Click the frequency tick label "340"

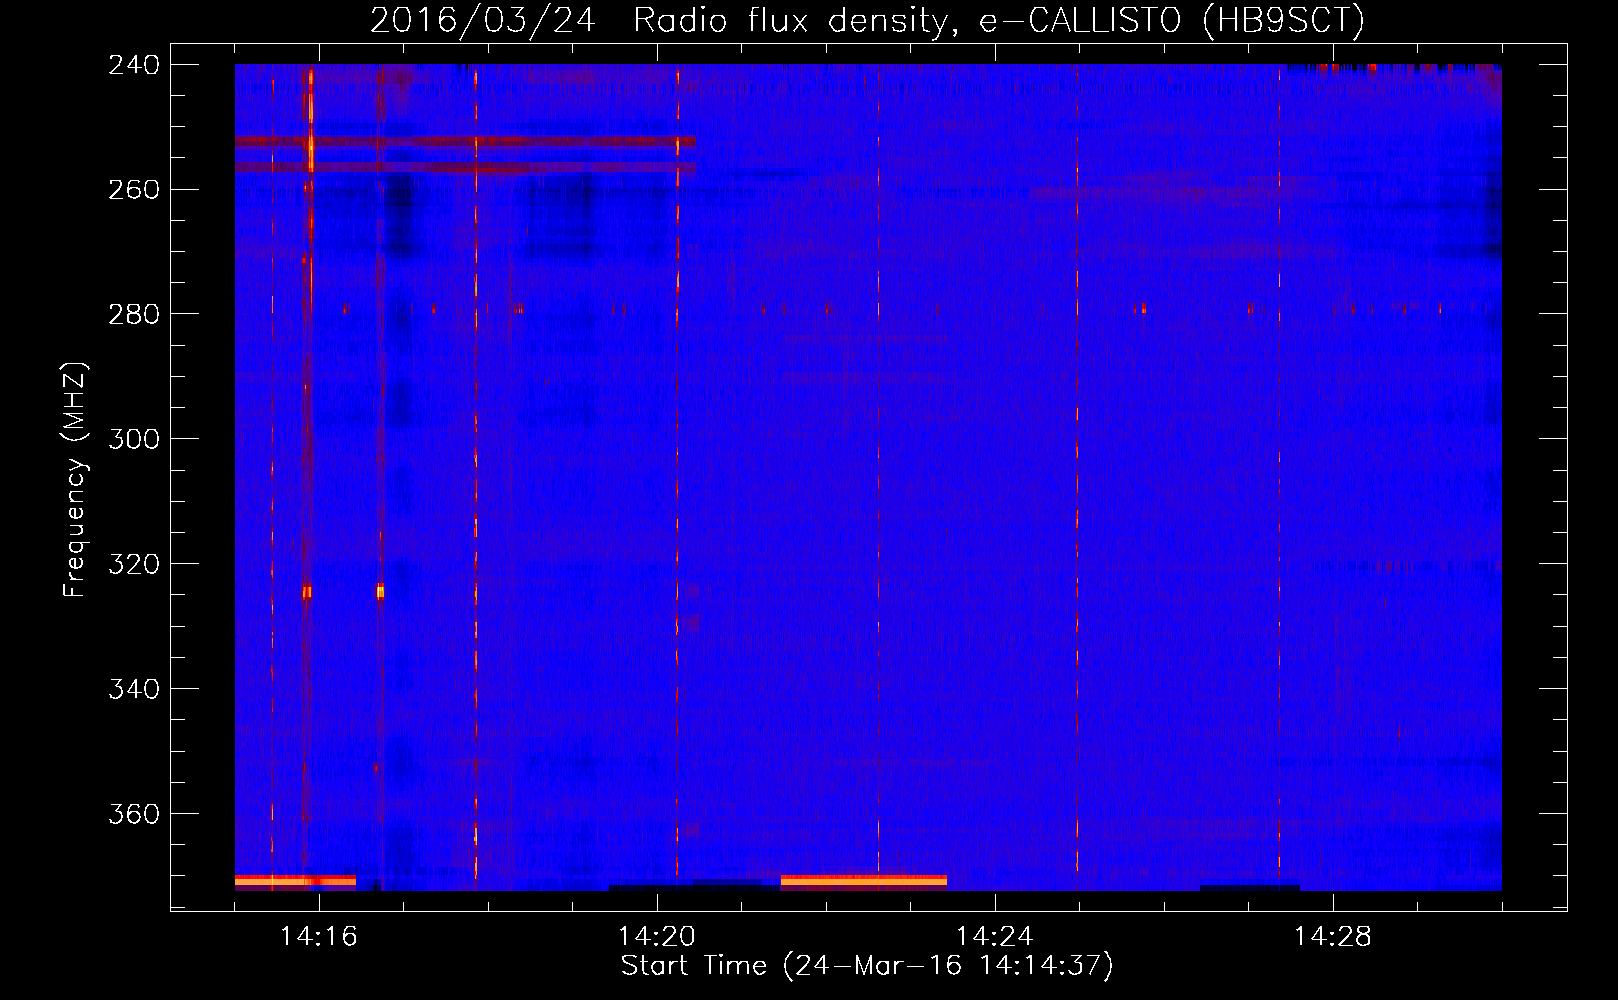point(134,690)
